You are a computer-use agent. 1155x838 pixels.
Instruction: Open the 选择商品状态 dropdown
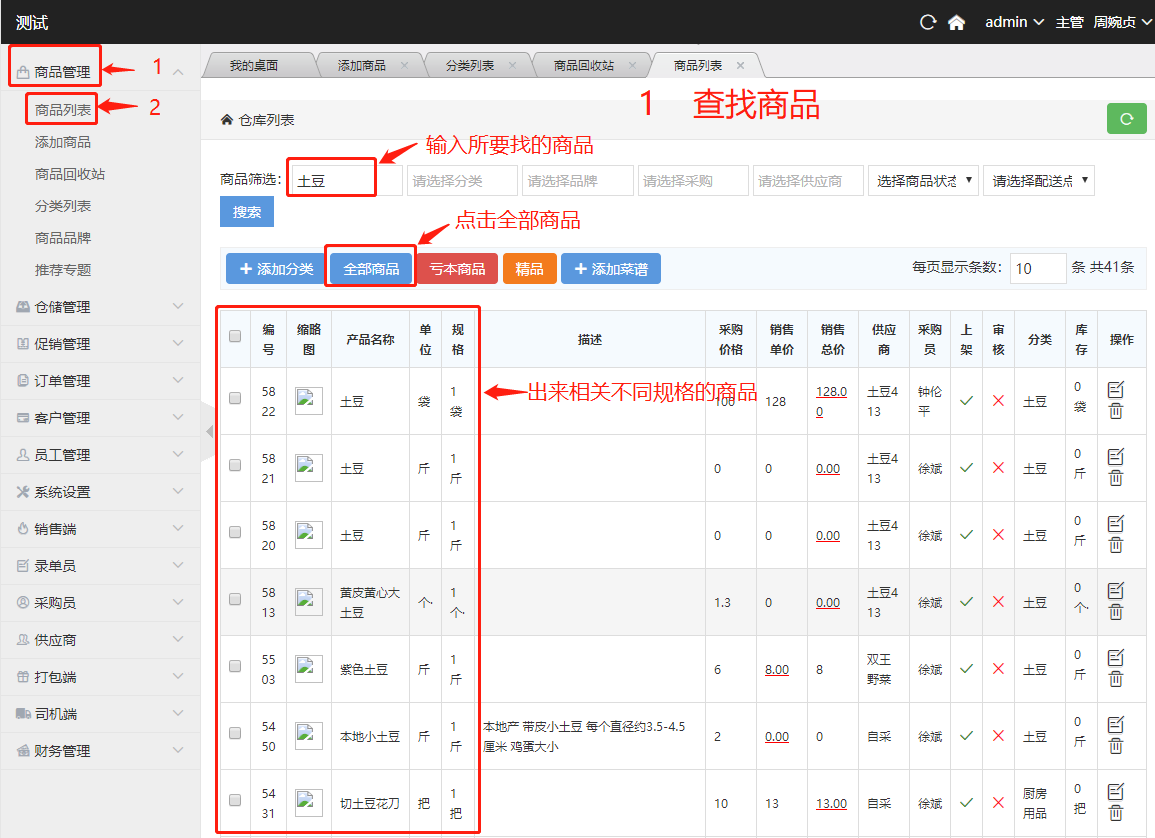pyautogui.click(x=923, y=181)
